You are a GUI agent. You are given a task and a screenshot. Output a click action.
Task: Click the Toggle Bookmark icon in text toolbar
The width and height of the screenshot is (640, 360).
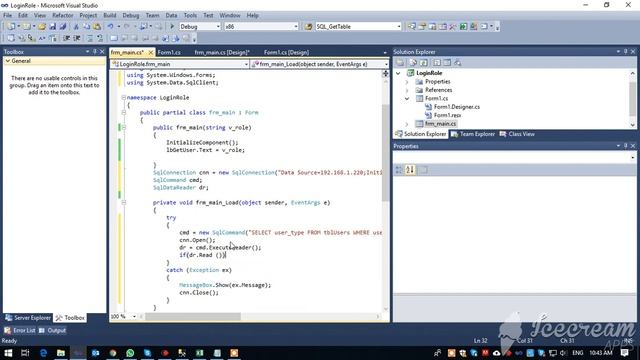(114, 38)
